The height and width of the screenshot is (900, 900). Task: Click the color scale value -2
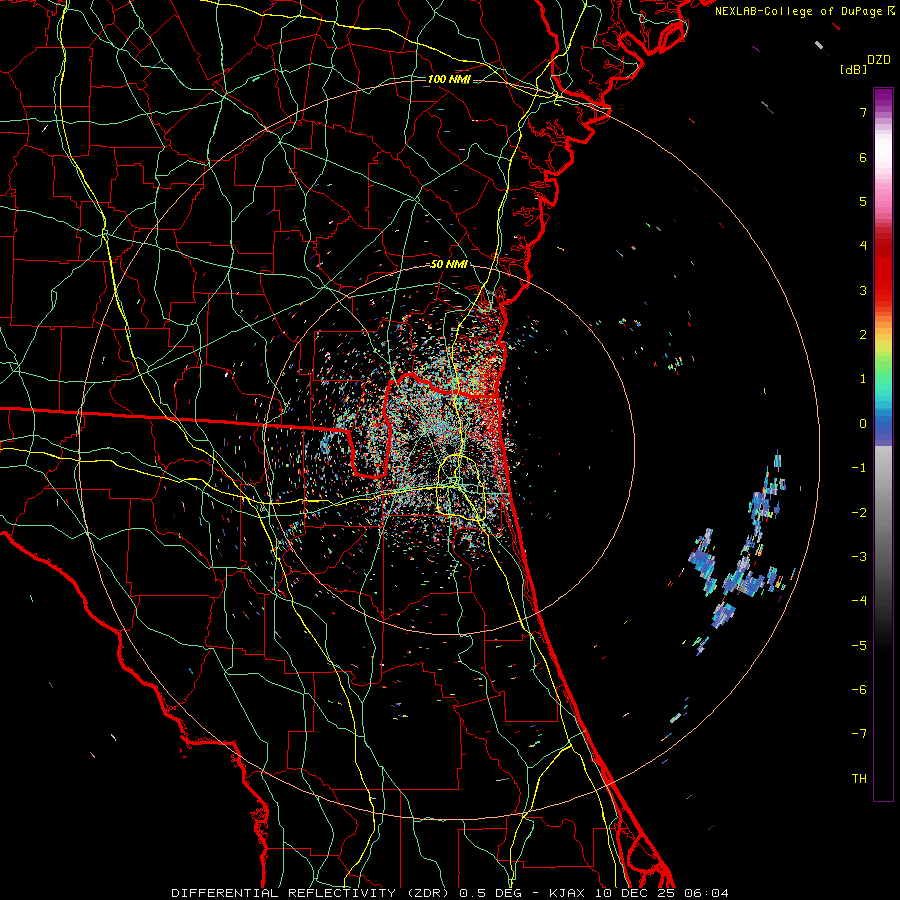(x=859, y=512)
